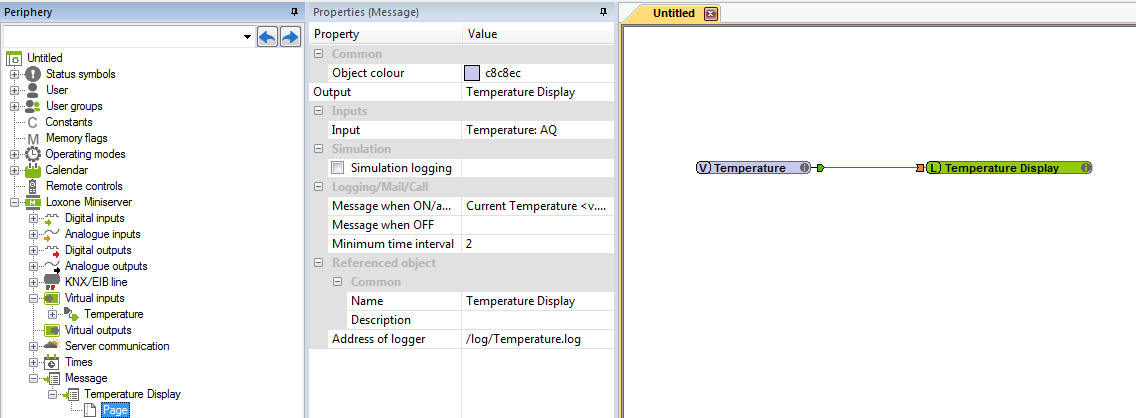Click the back navigation arrow in Periphery
This screenshot has height=418, width=1136.
pos(267,36)
